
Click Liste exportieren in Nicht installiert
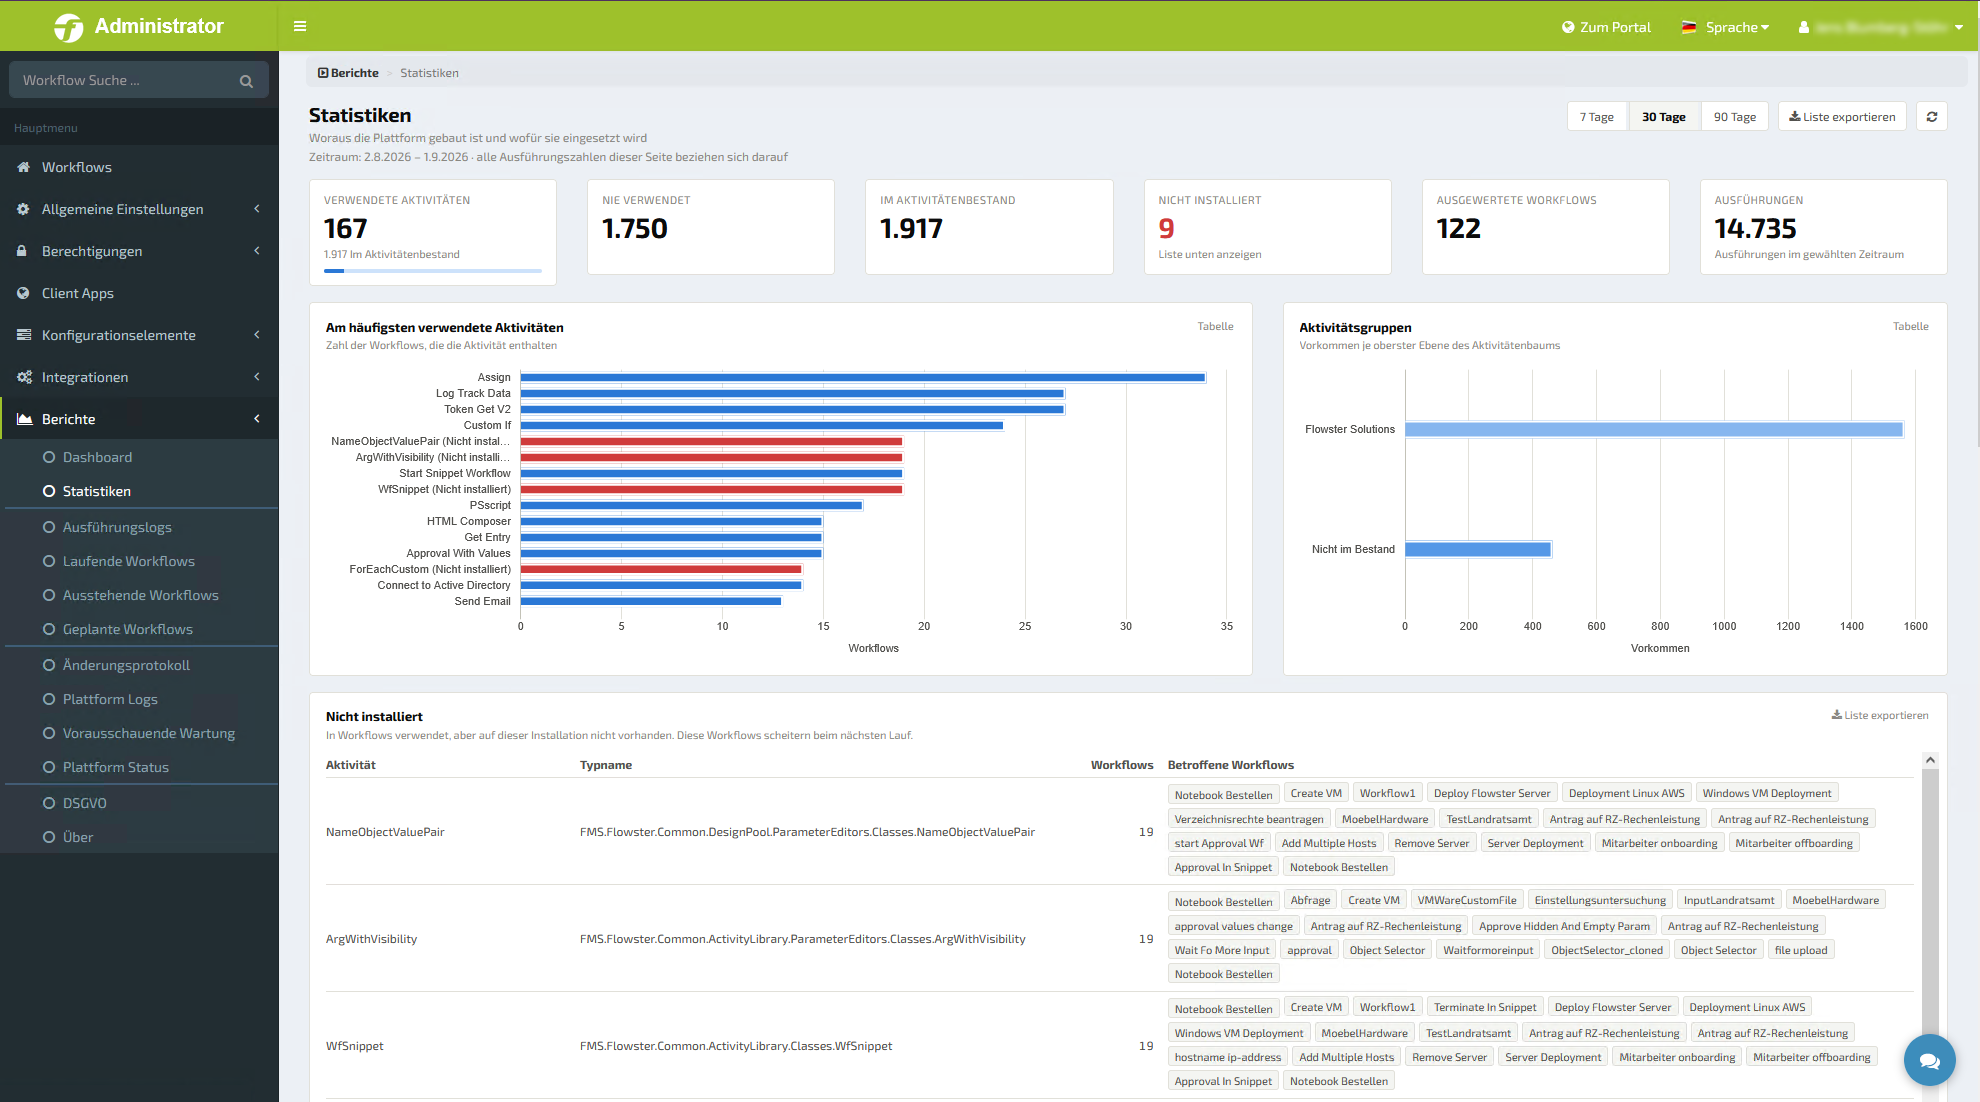[1880, 716]
